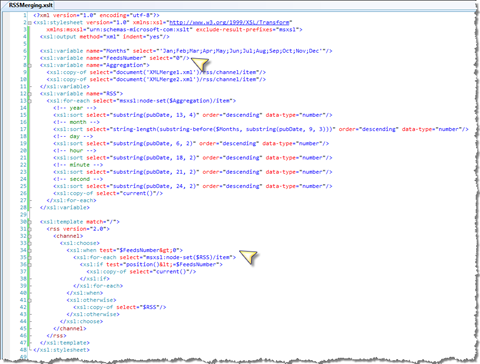Click the copy-of current() on line 37
This screenshot has height=364, width=480.
(x=141, y=272)
